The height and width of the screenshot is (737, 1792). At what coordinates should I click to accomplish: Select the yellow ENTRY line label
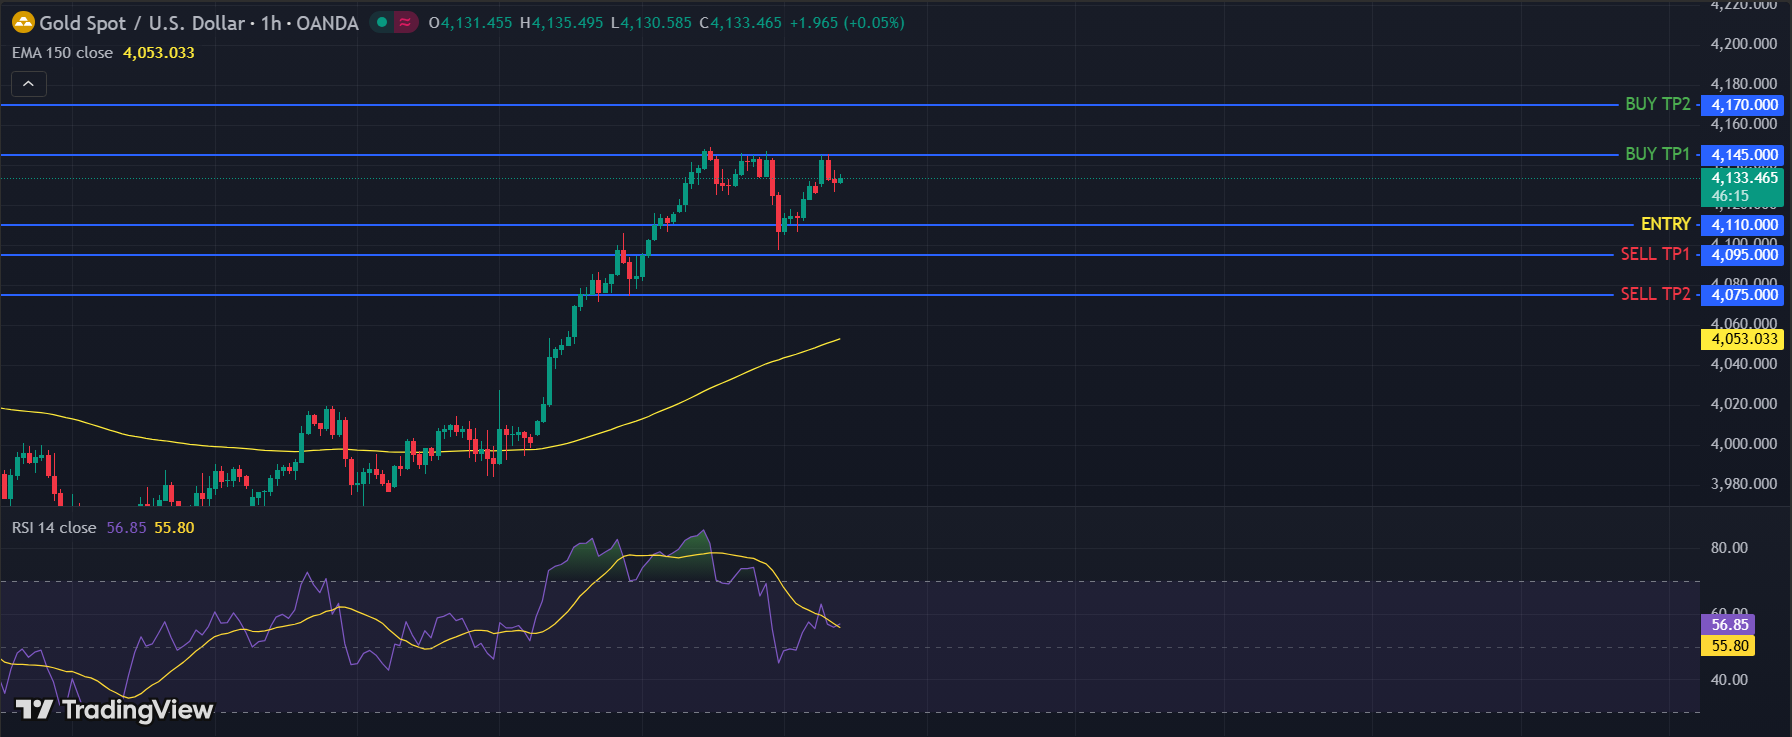1665,224
